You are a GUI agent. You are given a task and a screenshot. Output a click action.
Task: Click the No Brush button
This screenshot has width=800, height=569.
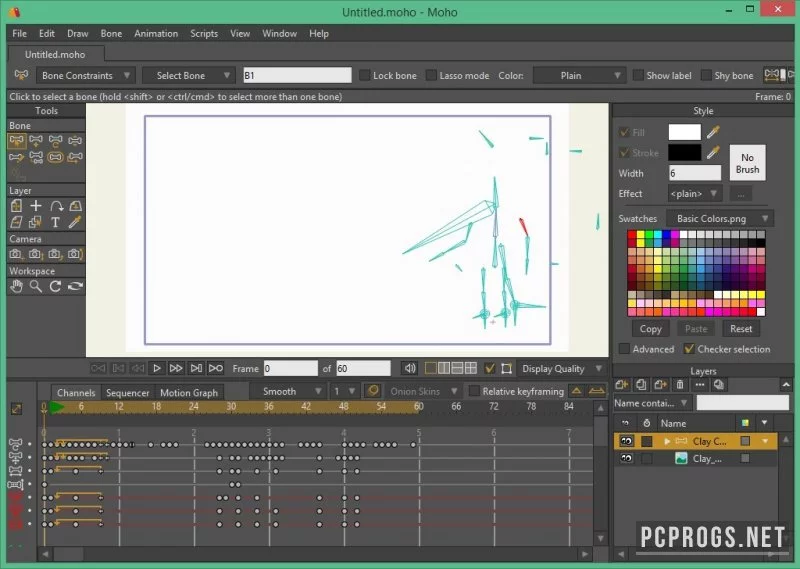(747, 163)
